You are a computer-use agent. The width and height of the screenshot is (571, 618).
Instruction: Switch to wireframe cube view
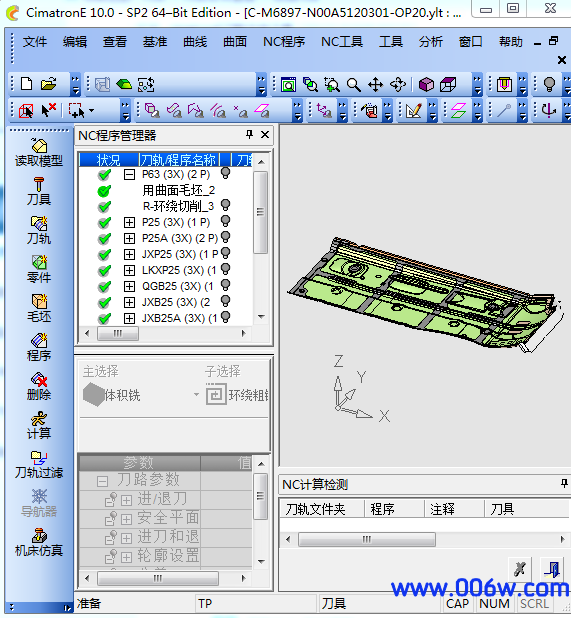tap(448, 84)
